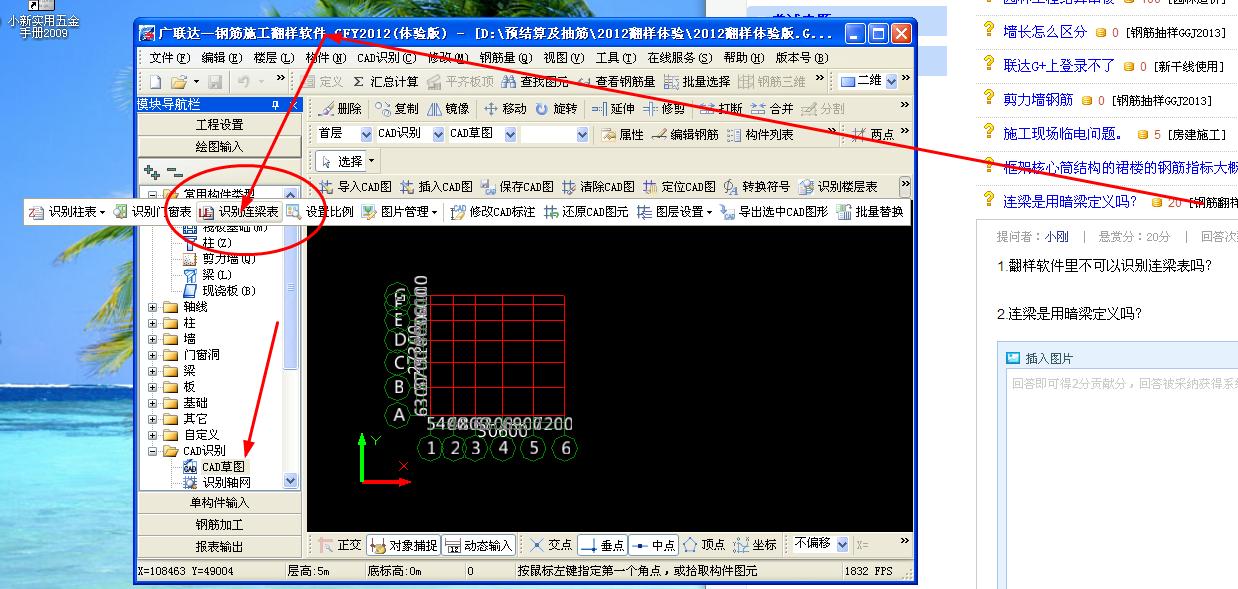1238x589 pixels.
Task: Open the 在线服务(S) menu
Action: tap(680, 58)
